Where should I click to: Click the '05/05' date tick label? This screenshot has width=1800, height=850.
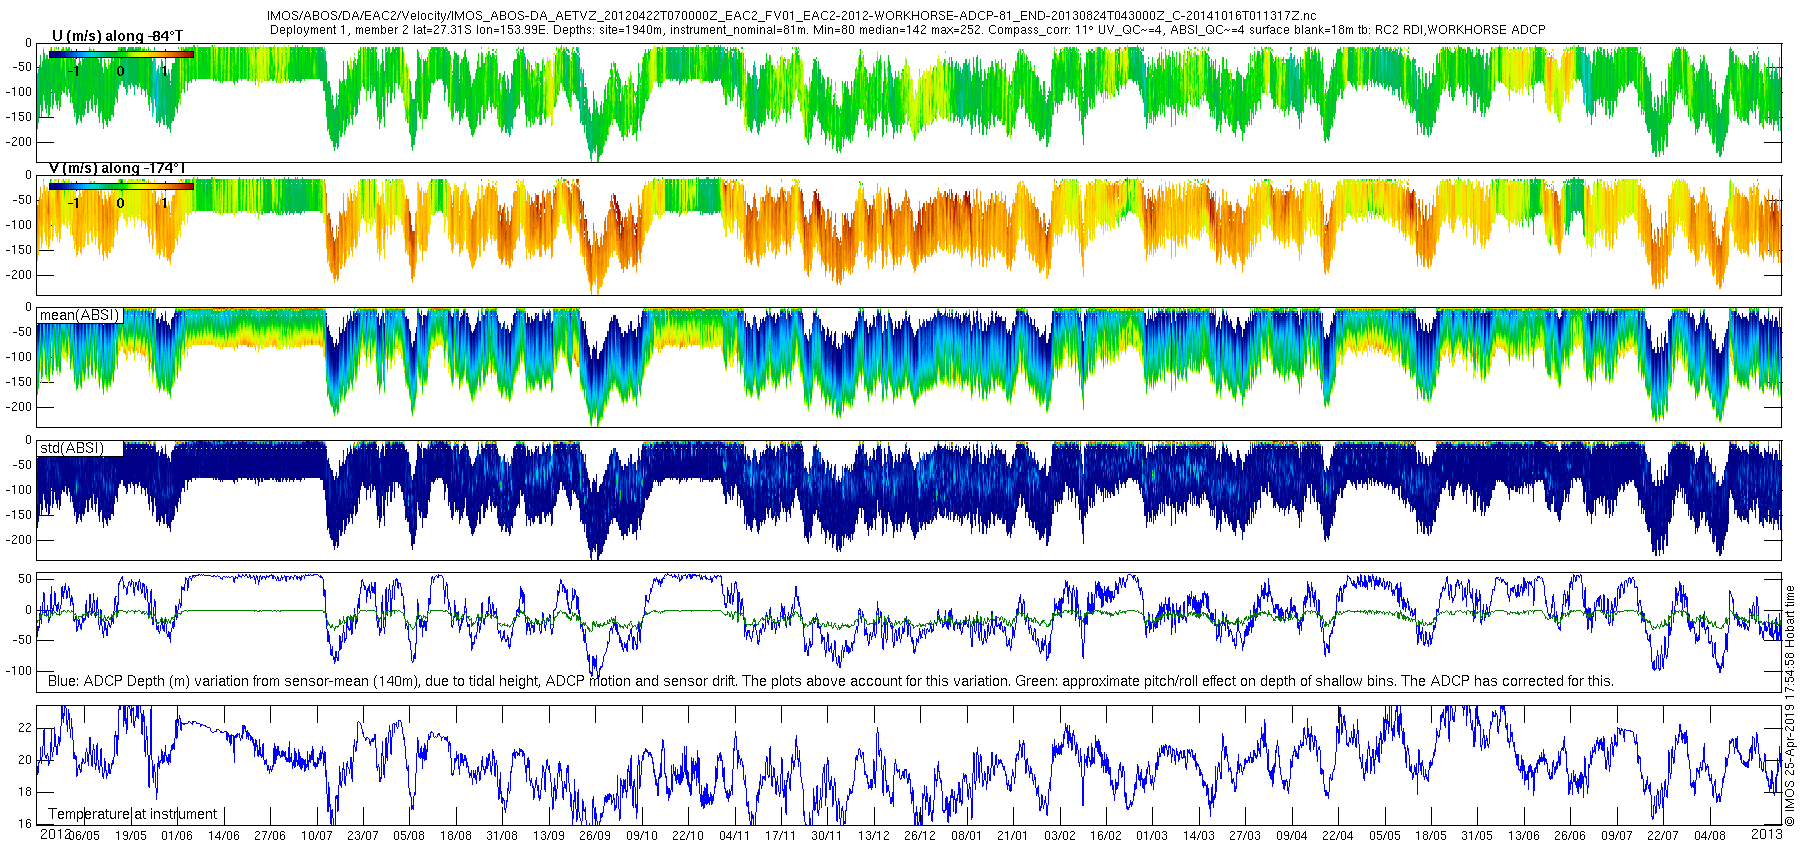(x=1385, y=836)
